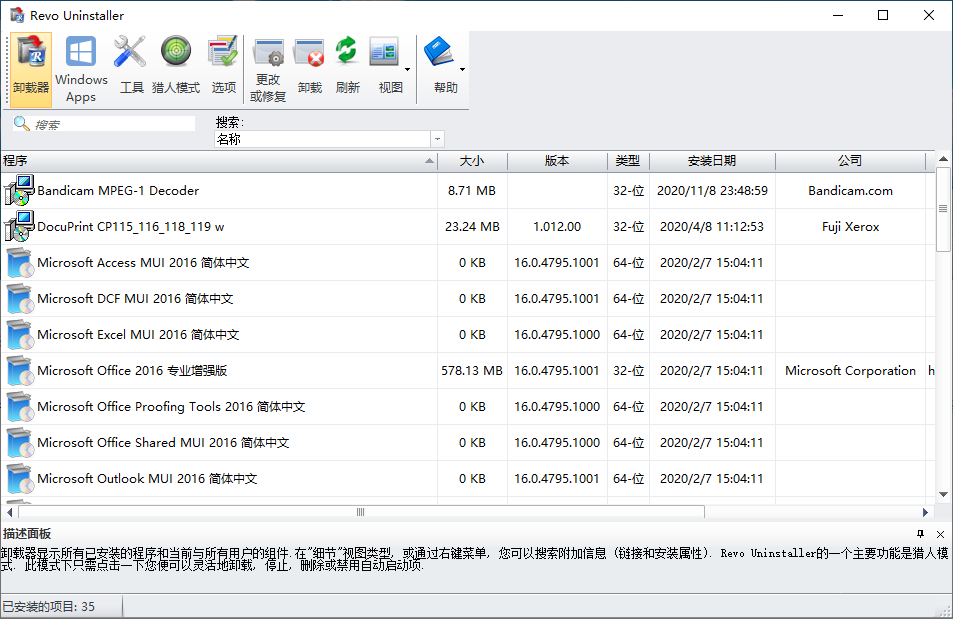Image resolution: width=953 pixels, height=619 pixels.
Task: Sort by 安装日期 column header
Action: 712,161
